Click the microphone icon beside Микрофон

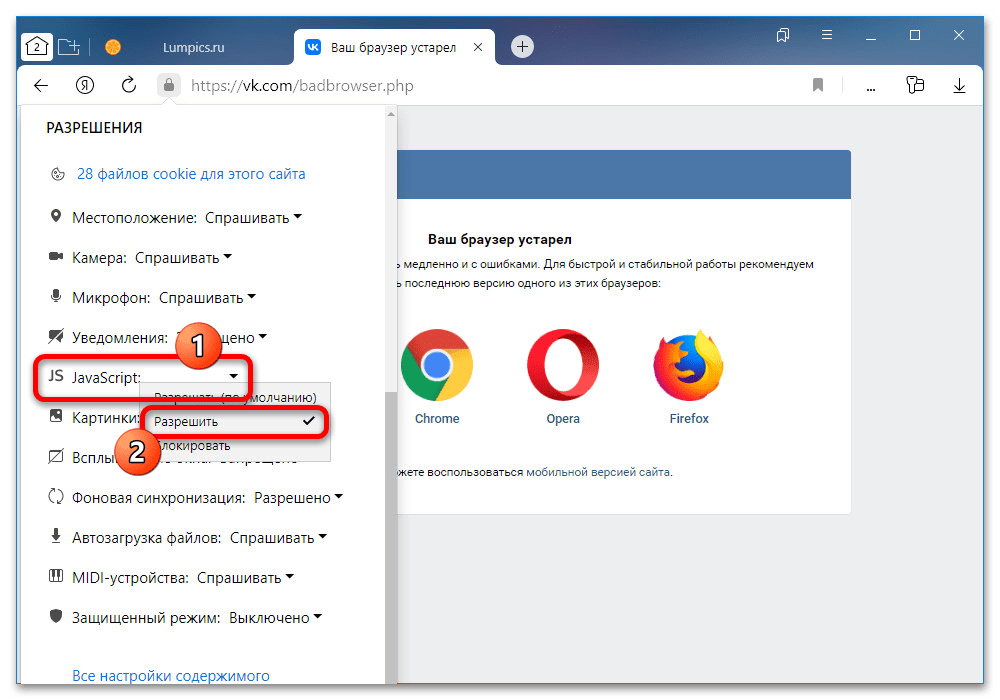(56, 296)
